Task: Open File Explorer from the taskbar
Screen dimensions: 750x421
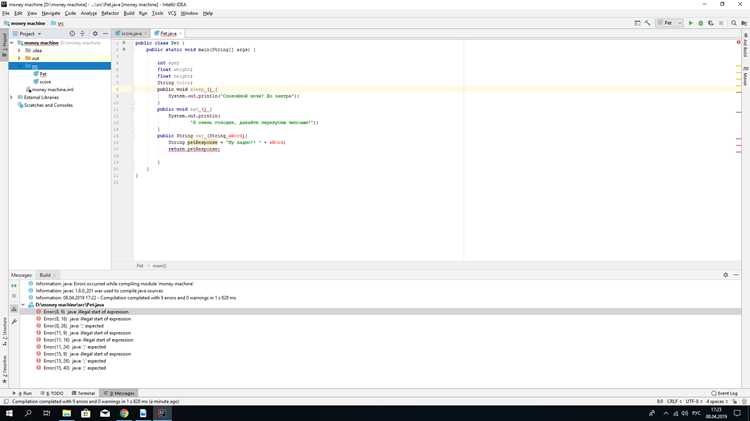Action: (x=66, y=413)
